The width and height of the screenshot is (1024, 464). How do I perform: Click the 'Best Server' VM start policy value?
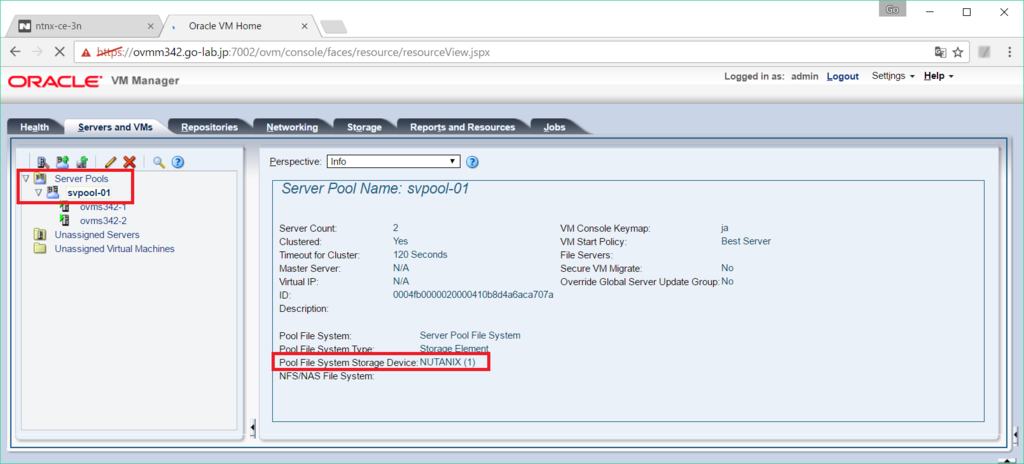(746, 241)
